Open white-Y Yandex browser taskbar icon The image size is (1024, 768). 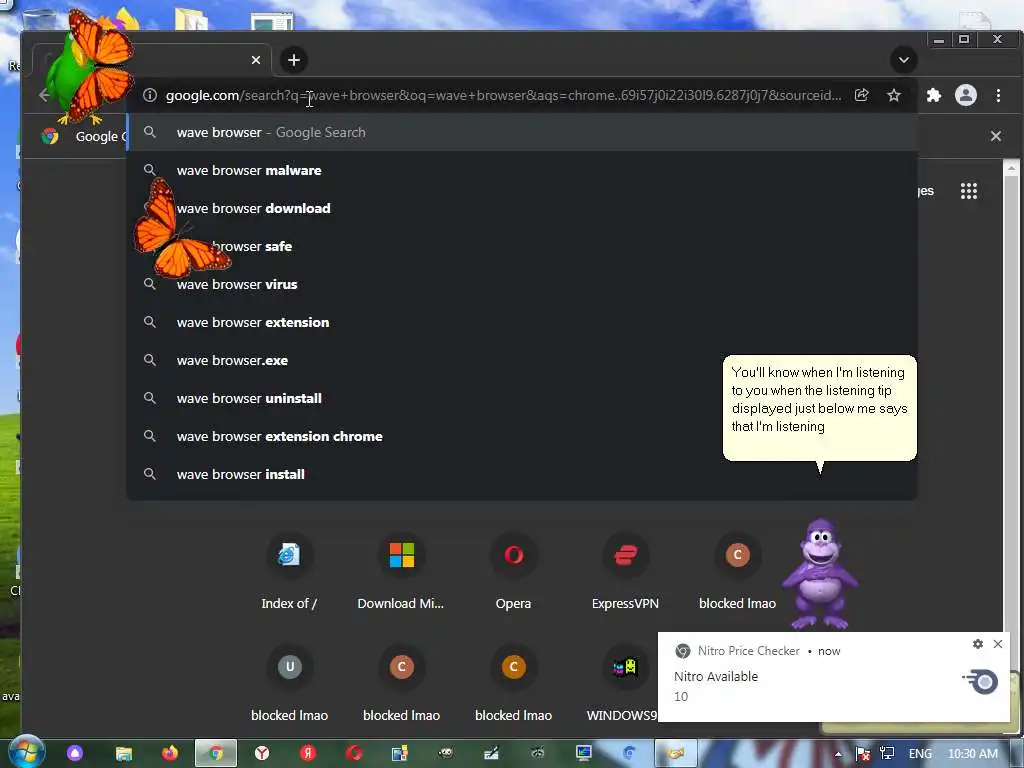(262, 754)
